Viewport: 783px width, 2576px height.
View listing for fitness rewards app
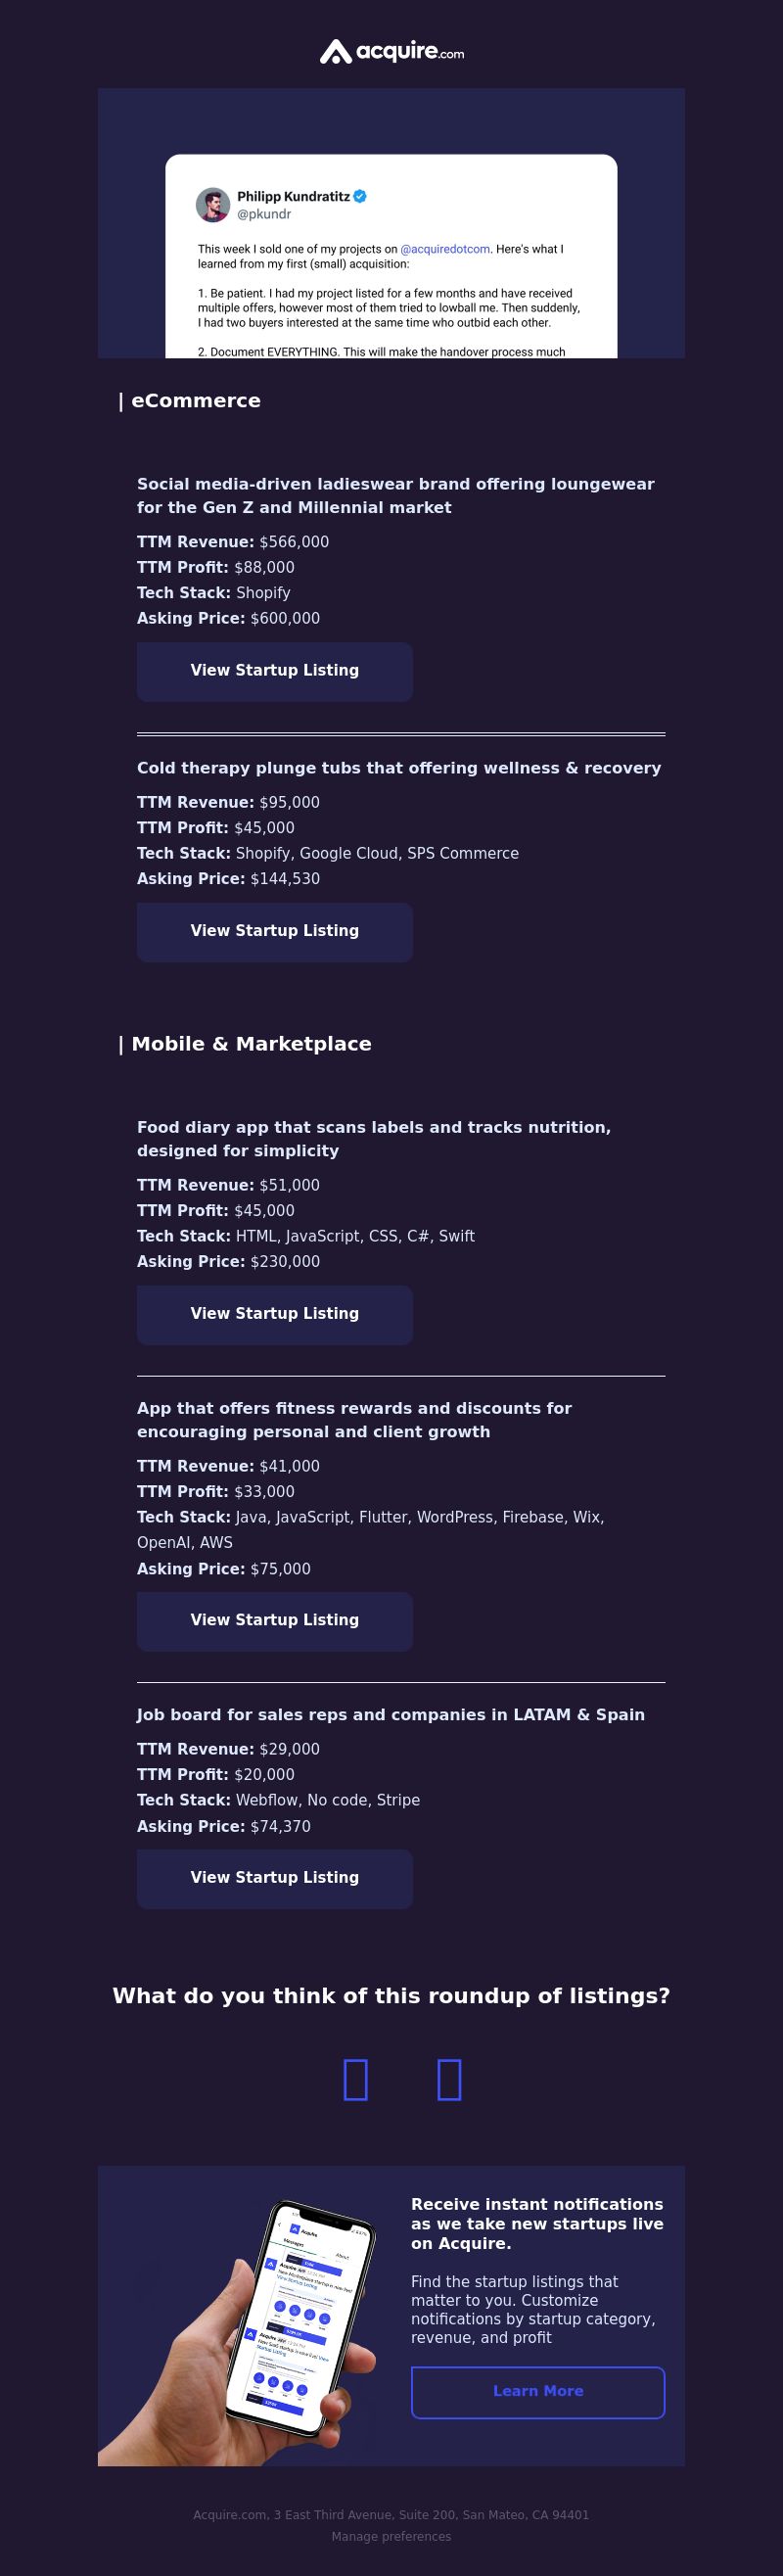point(275,1620)
